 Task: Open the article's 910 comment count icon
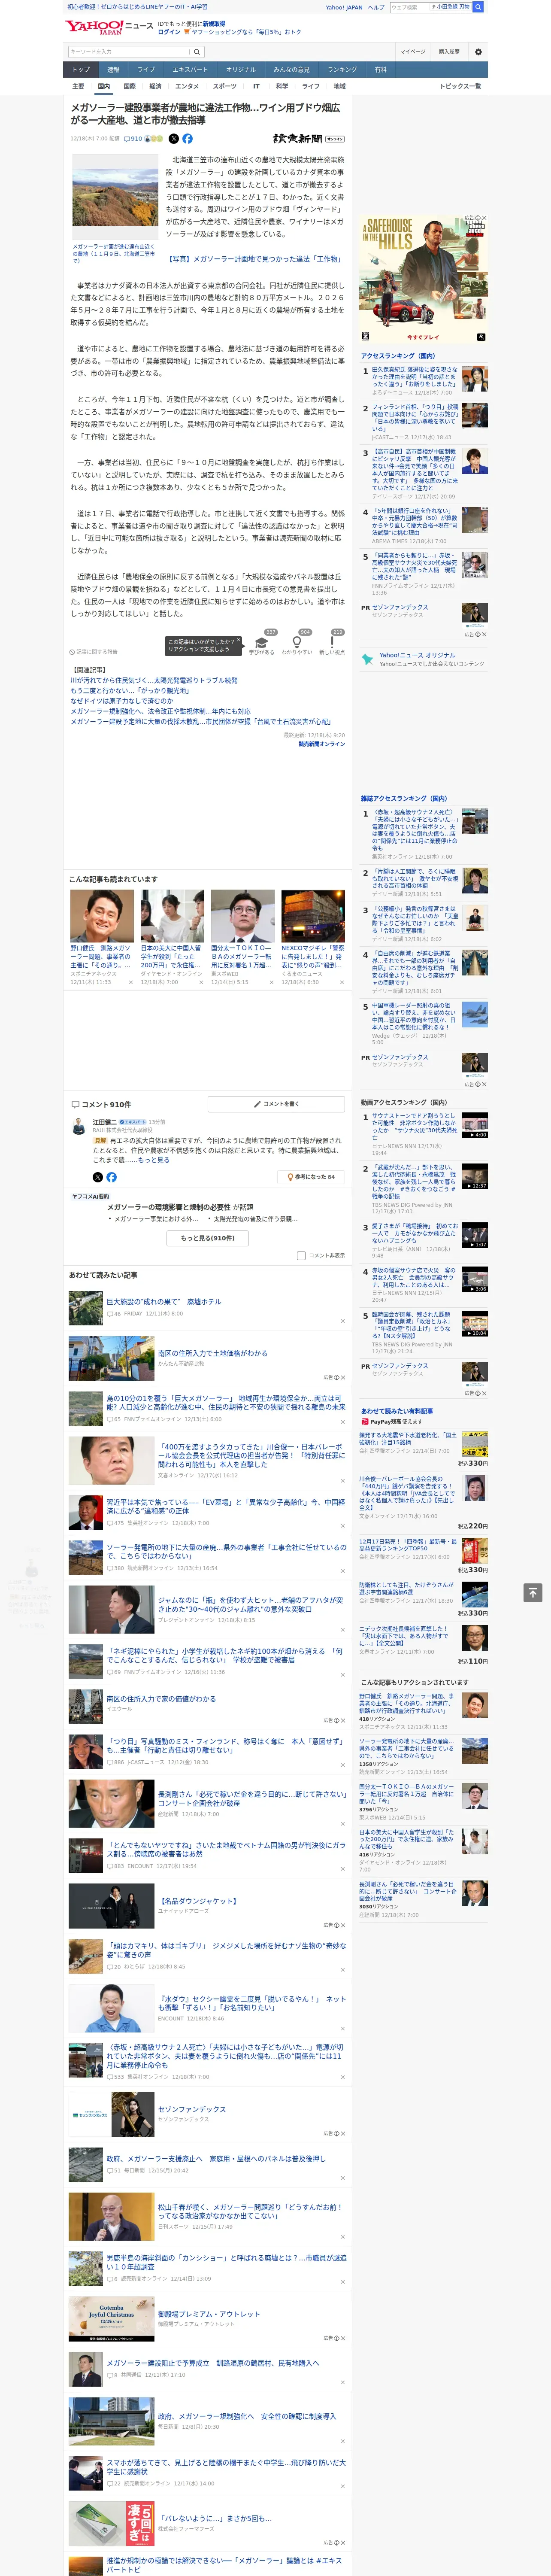[133, 139]
